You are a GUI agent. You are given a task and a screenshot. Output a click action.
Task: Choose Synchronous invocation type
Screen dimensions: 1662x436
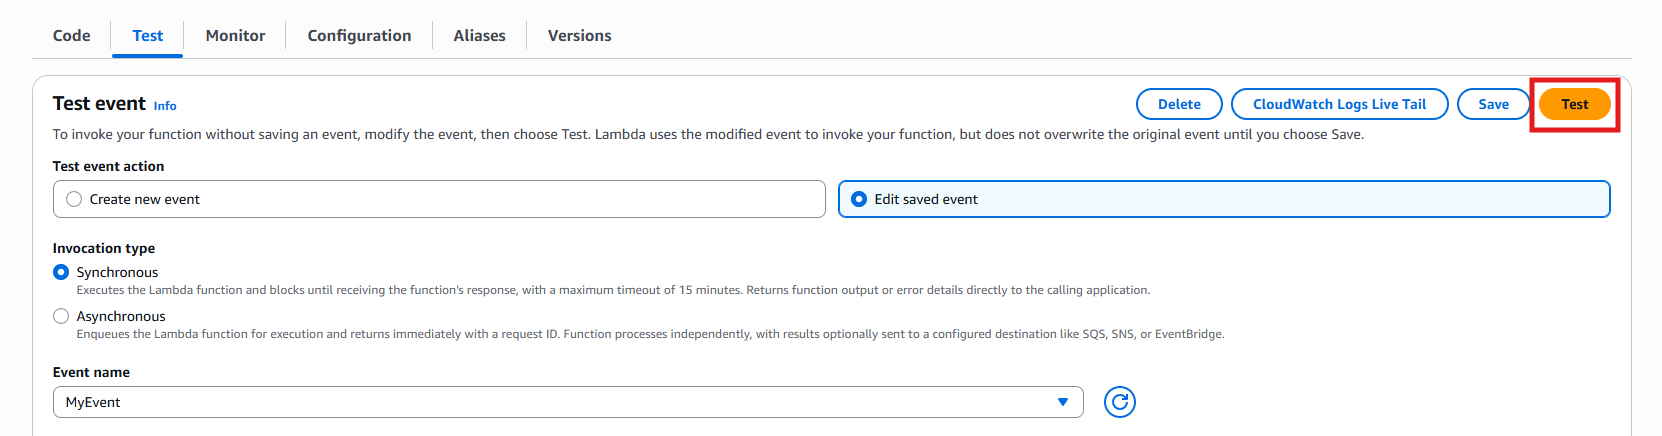click(x=61, y=272)
